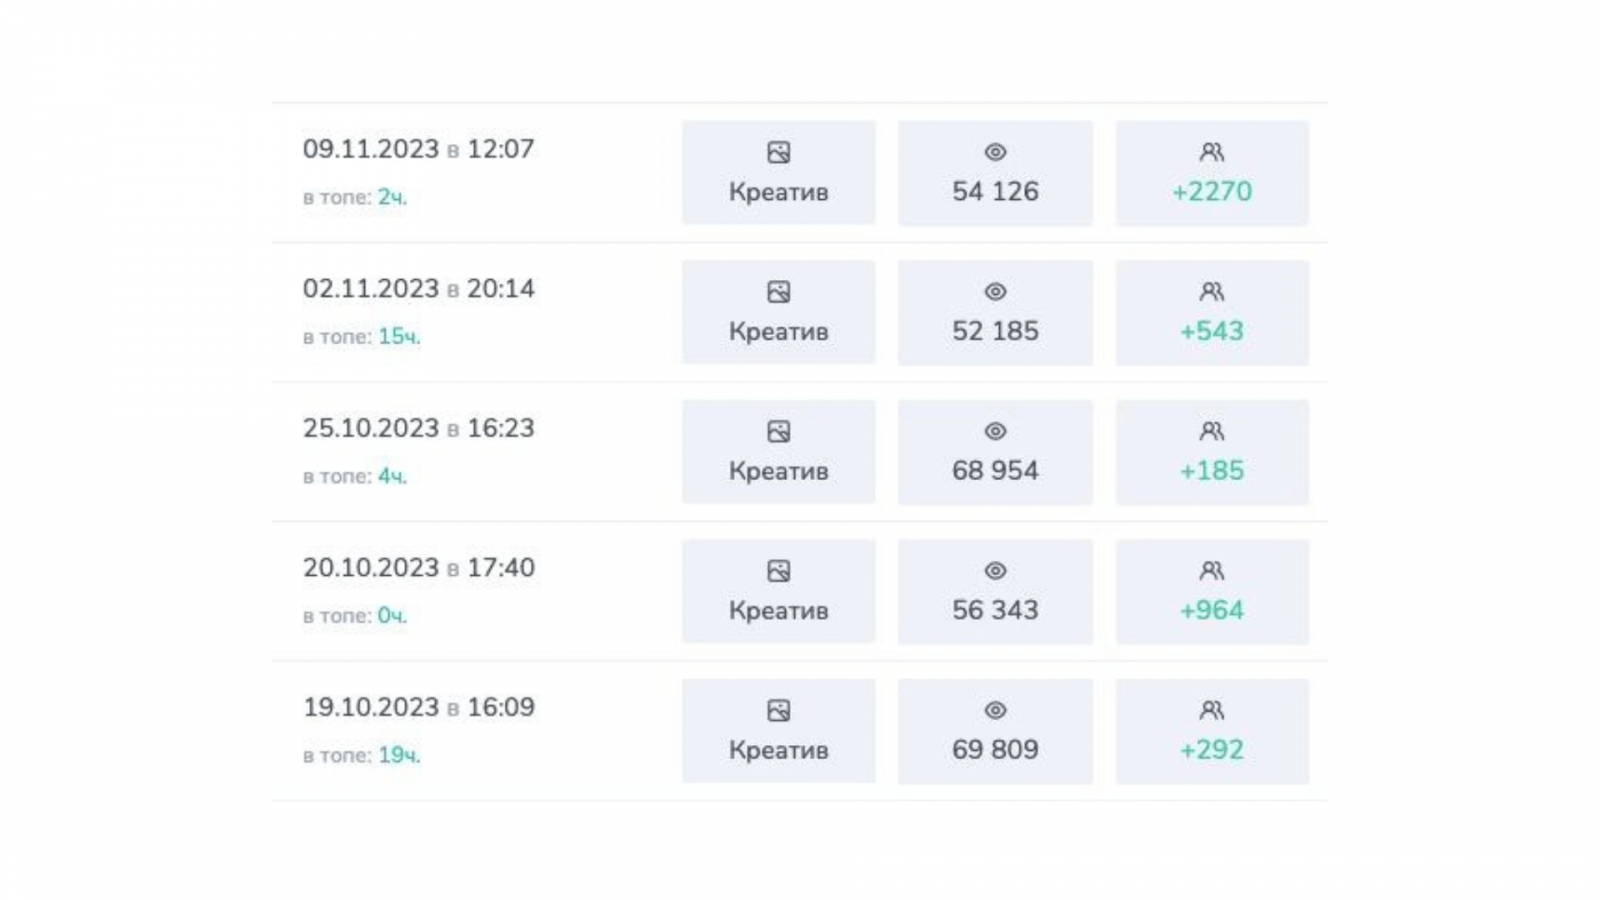Click the eye views icon above 54 126
This screenshot has width=1600, height=900.
coord(995,152)
